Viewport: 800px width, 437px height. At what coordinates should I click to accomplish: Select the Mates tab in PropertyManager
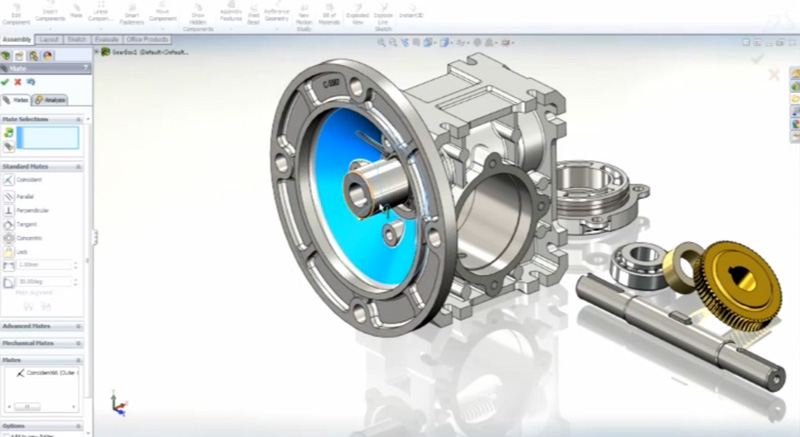(16, 100)
